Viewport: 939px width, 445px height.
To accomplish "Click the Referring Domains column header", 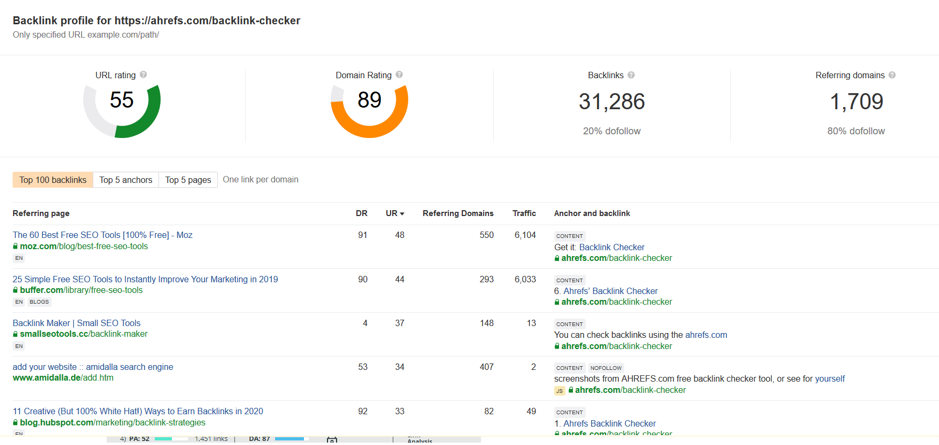I will [458, 213].
